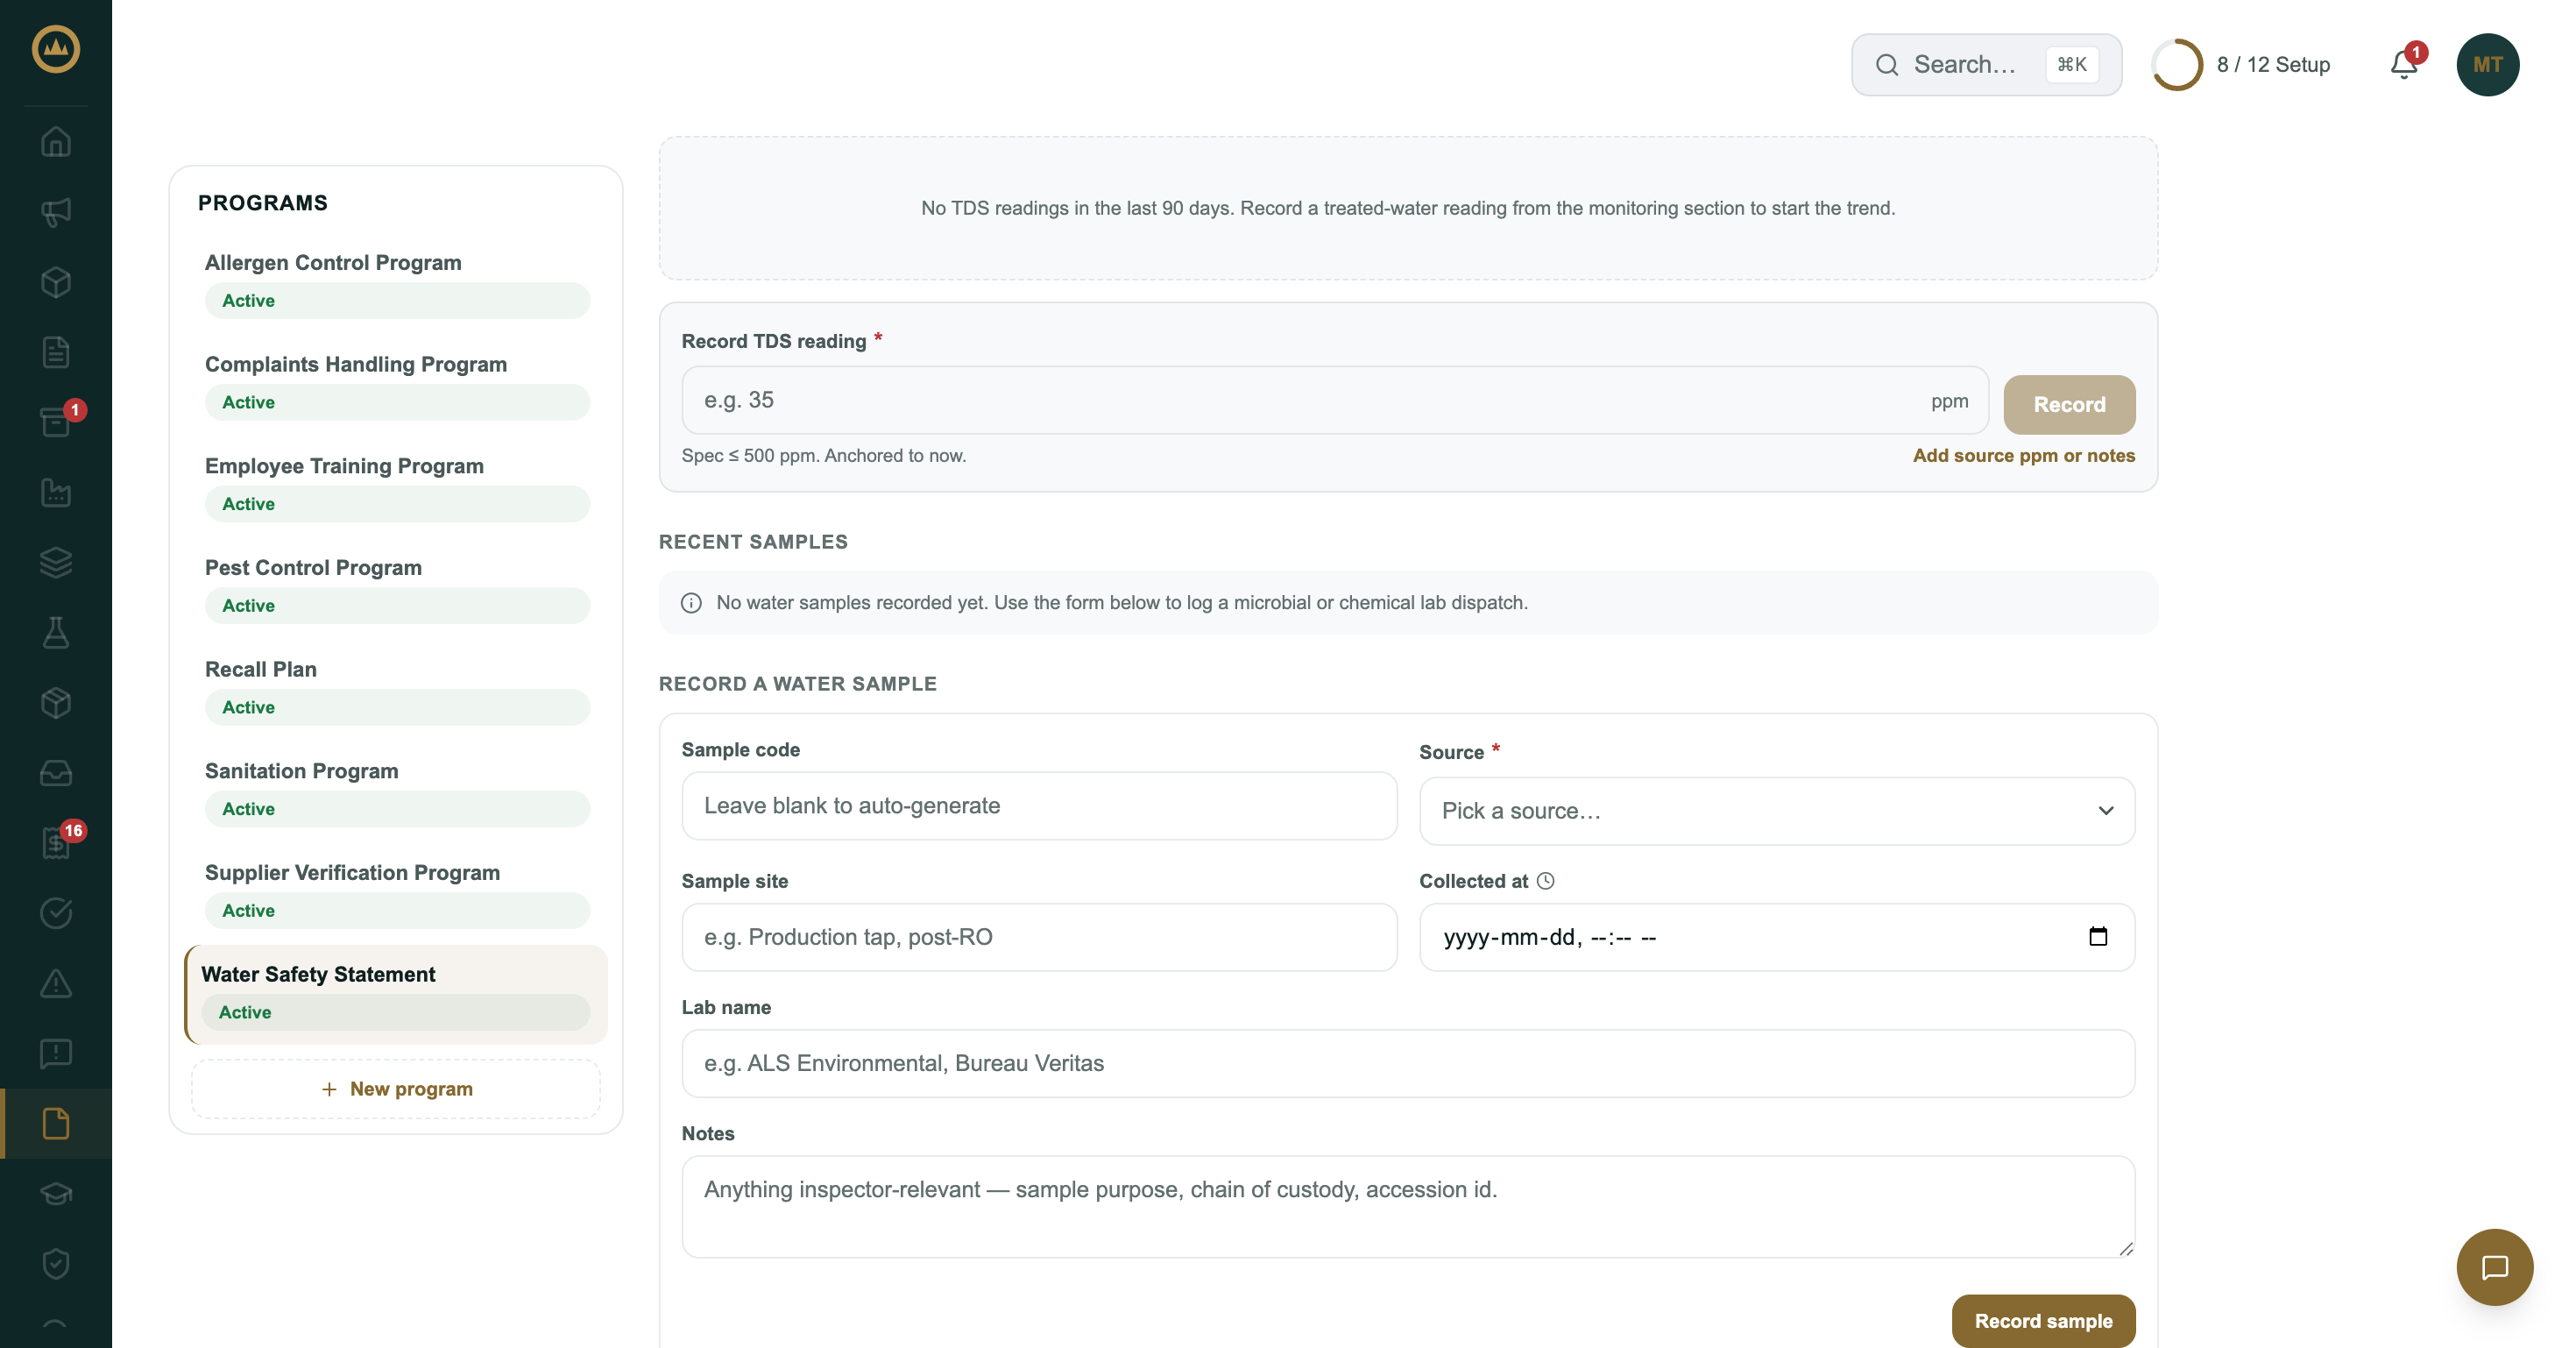Click the Lab name input field

pyautogui.click(x=1408, y=1063)
